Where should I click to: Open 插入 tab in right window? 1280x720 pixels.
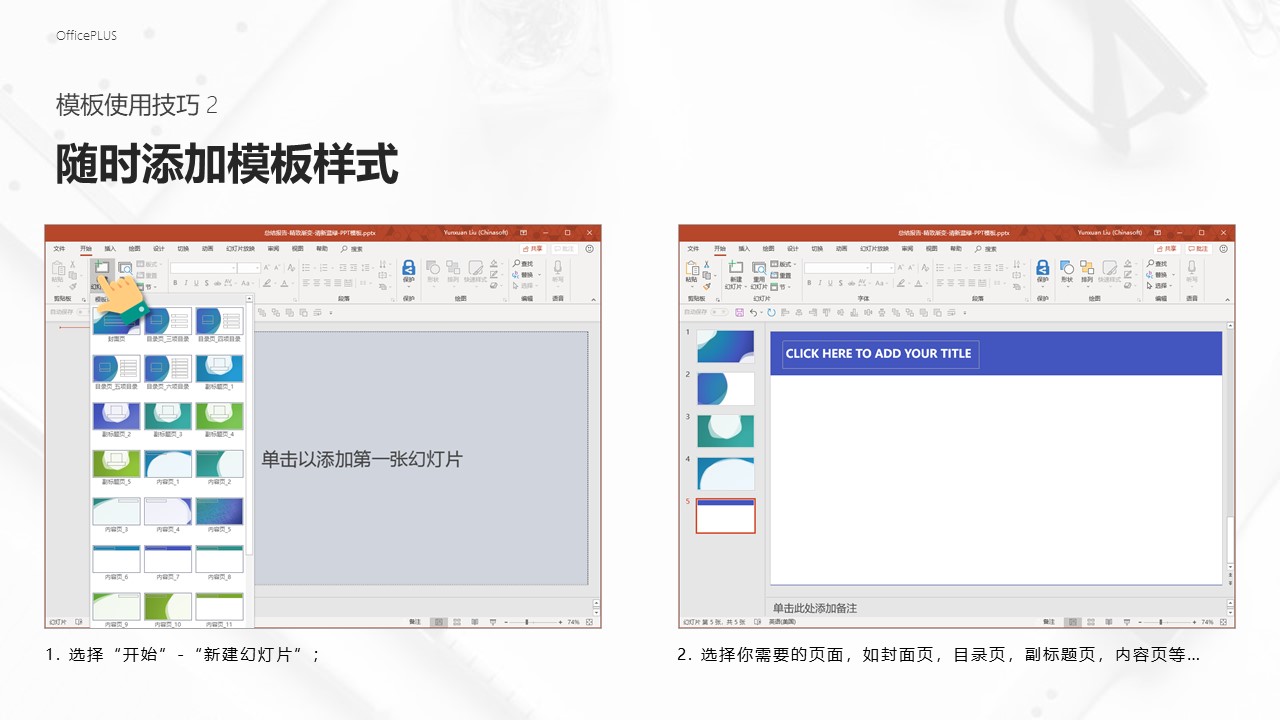[x=744, y=249]
